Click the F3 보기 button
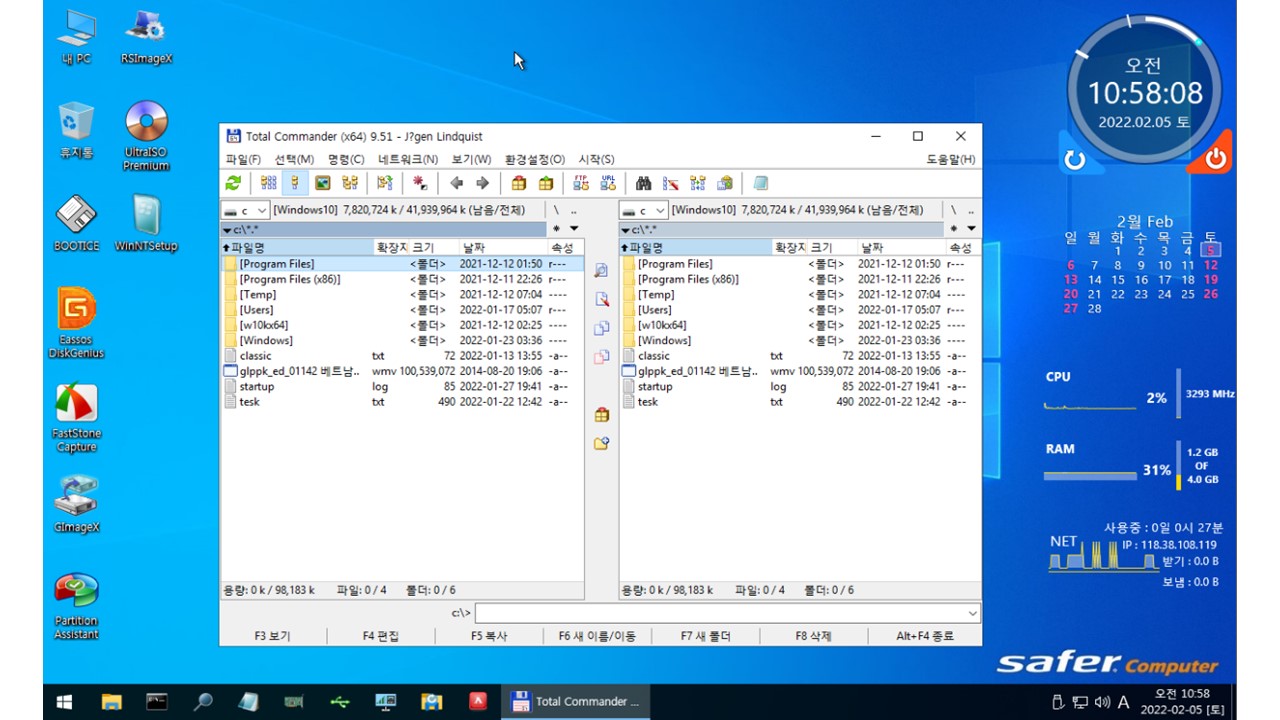The height and width of the screenshot is (720, 1280). (x=273, y=636)
